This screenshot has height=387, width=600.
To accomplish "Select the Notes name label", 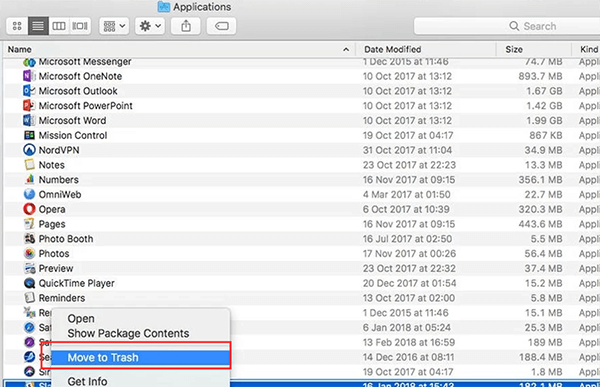I will pos(52,165).
